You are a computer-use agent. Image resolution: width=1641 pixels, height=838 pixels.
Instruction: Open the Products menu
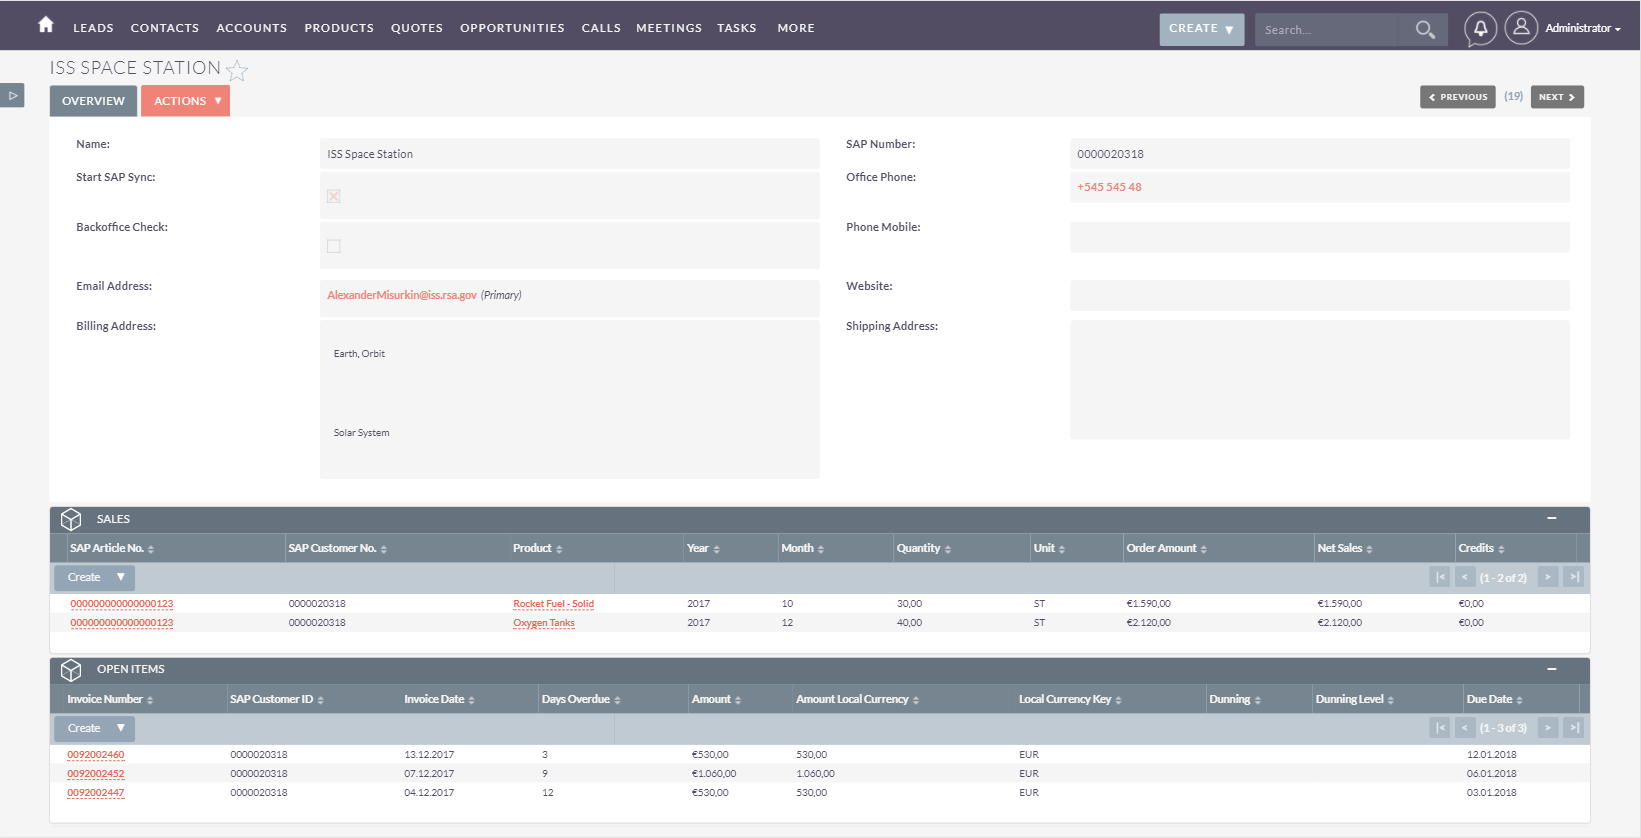coord(339,28)
